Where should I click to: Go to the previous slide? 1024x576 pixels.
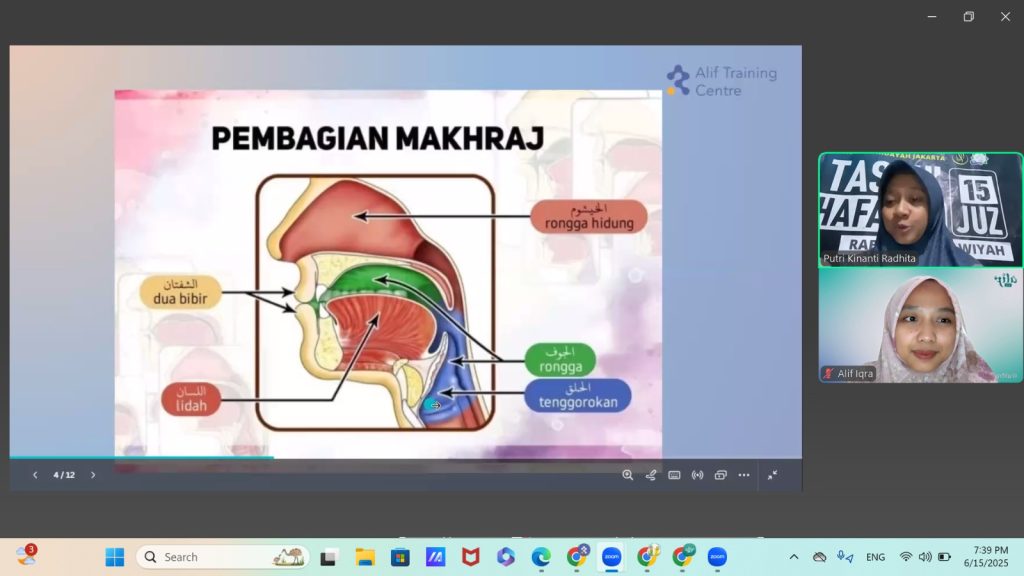coord(35,475)
